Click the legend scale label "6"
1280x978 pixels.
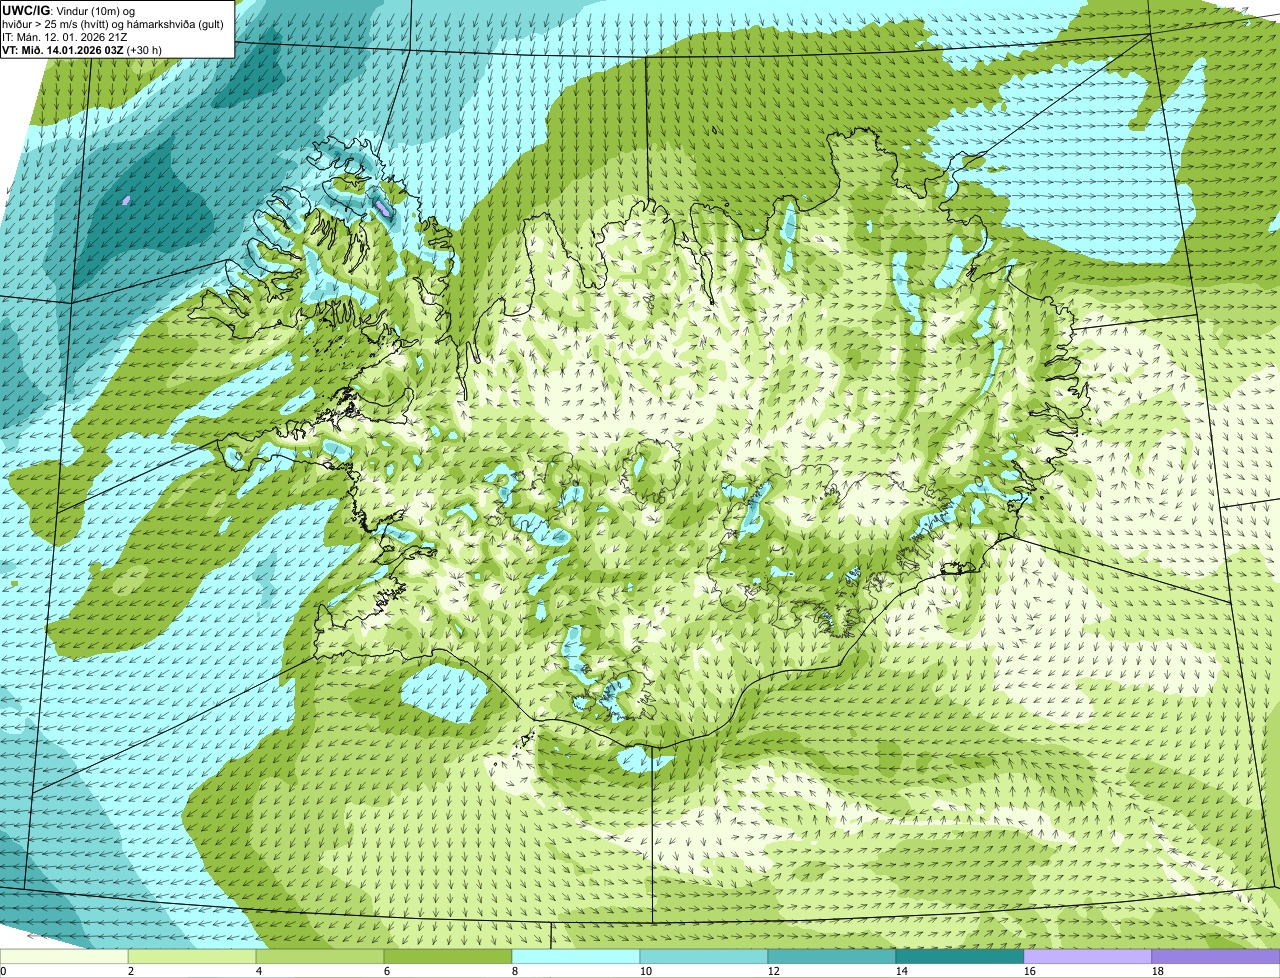click(387, 971)
